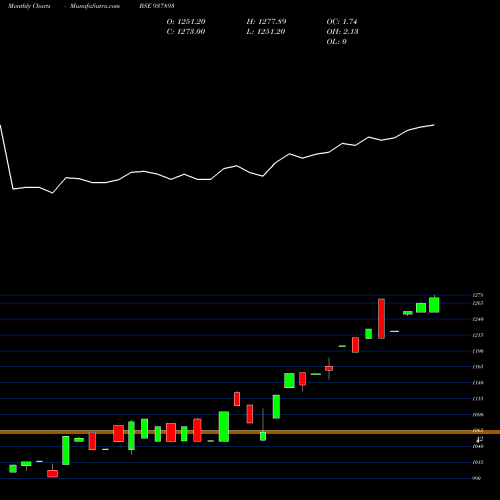Click the high value "H: 1277.89"

266,22
